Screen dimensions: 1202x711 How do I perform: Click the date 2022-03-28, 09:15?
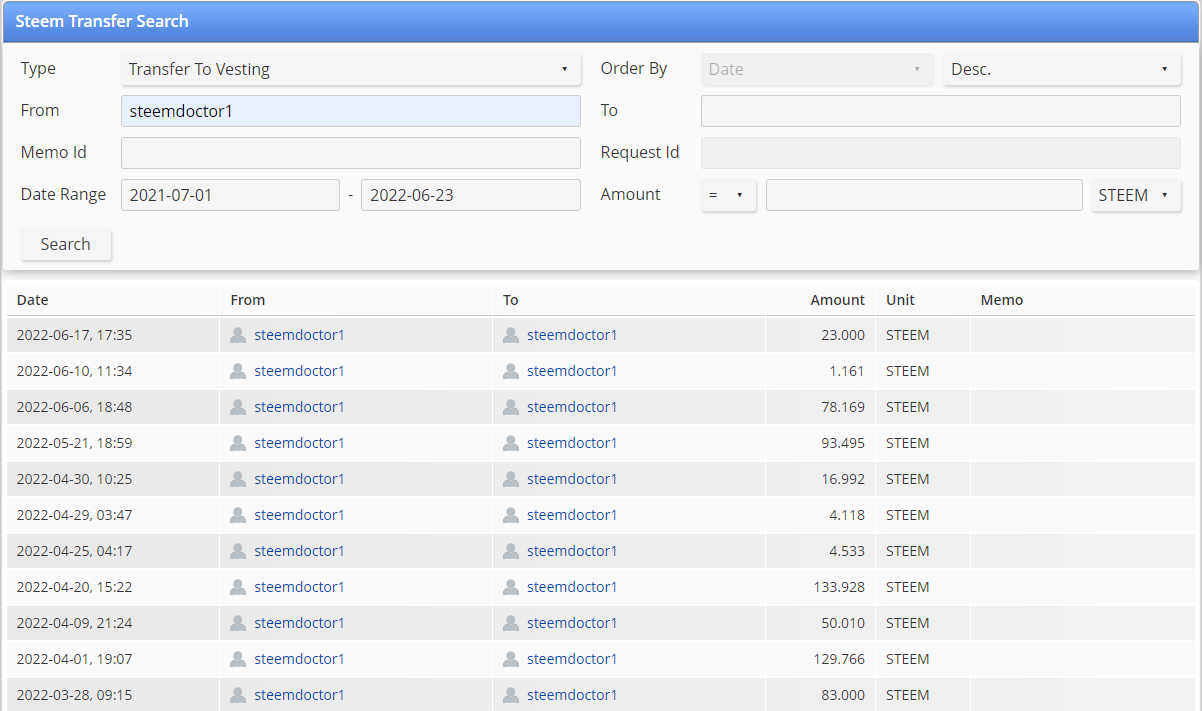[x=74, y=695]
